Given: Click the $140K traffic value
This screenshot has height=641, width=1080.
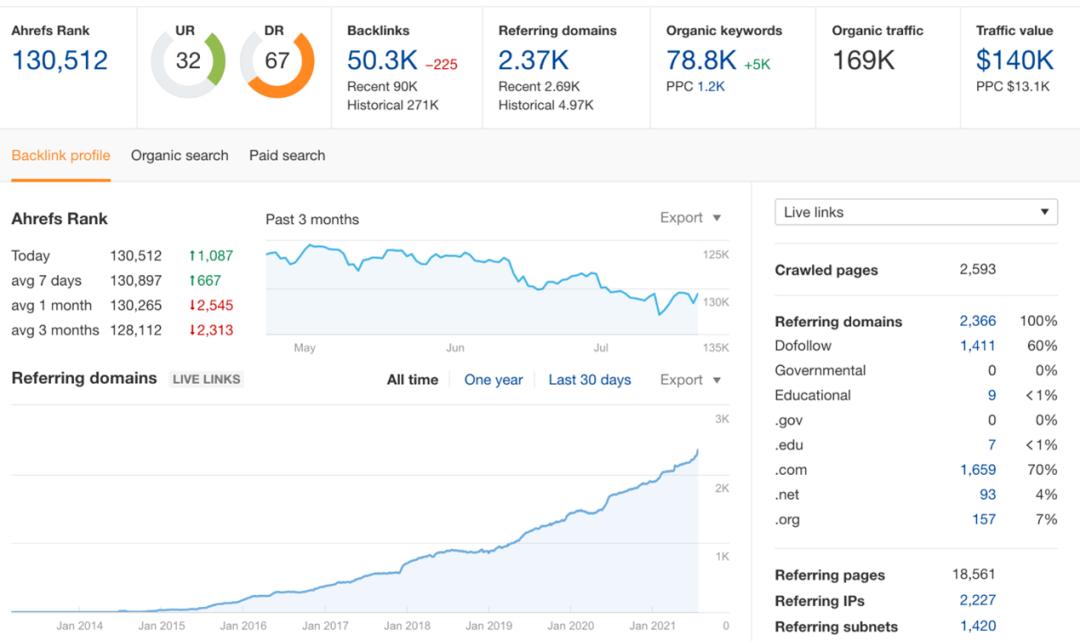Looking at the screenshot, I should pos(1014,61).
